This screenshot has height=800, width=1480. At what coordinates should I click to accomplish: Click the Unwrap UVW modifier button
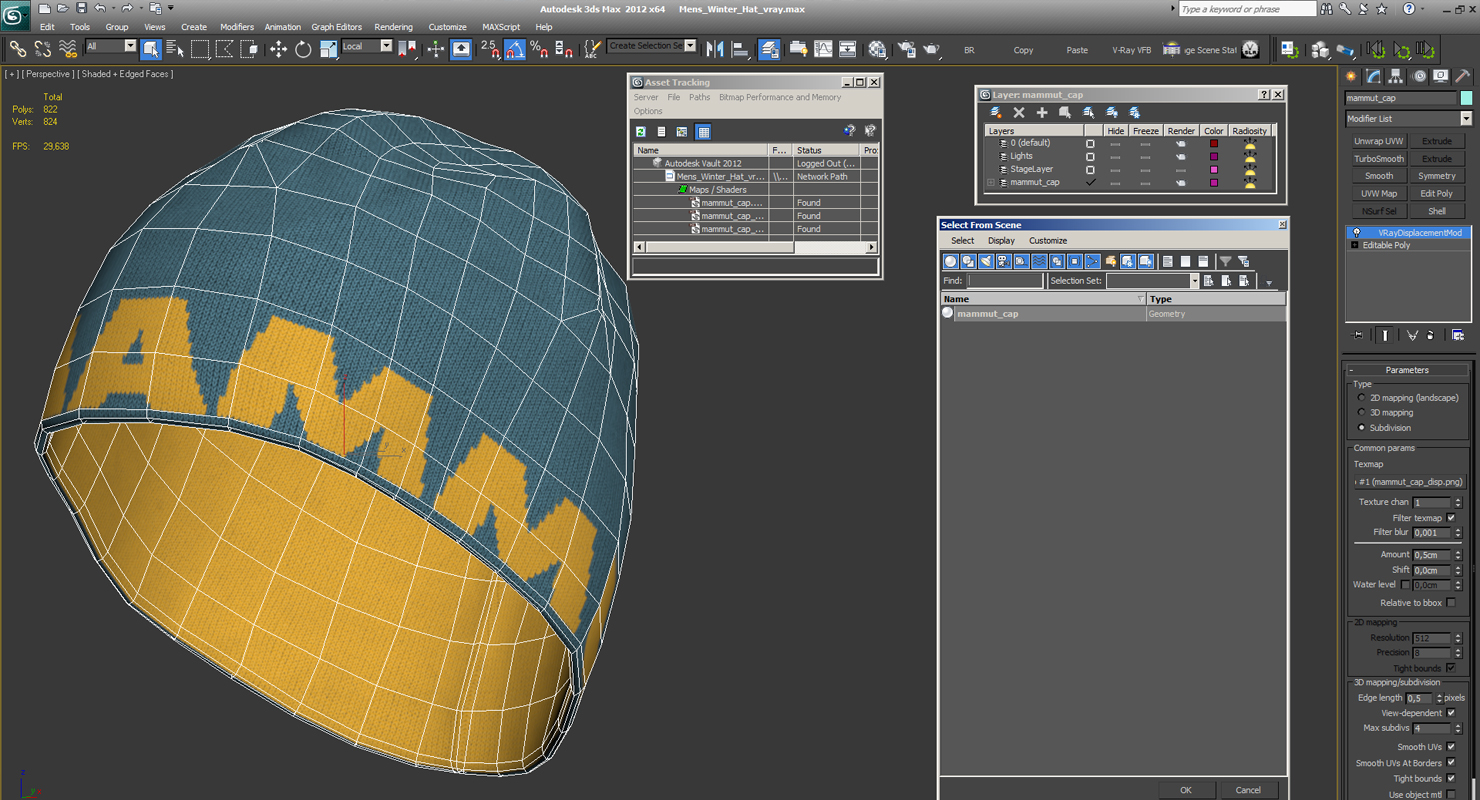[1379, 141]
